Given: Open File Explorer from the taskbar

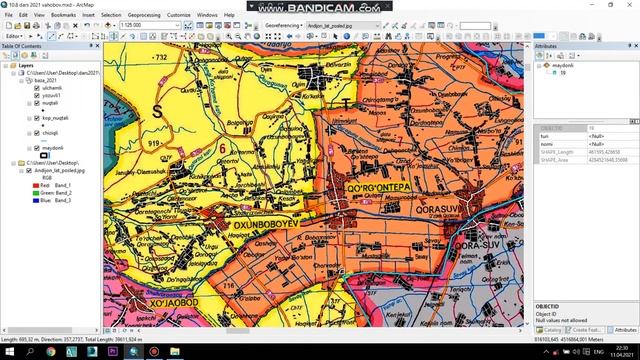Looking at the screenshot, I should (x=175, y=351).
